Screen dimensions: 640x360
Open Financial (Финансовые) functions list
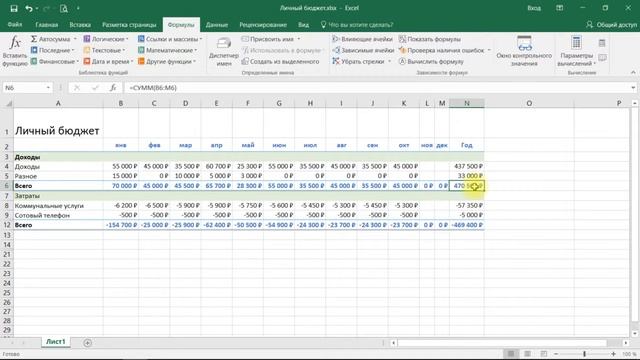[x=55, y=61]
